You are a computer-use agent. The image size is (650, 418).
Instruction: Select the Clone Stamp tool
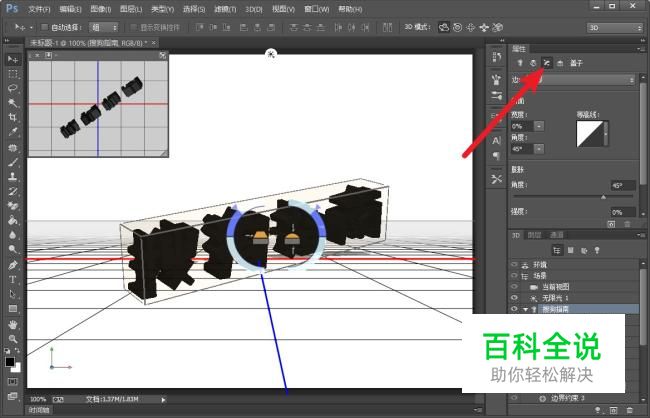[13, 176]
